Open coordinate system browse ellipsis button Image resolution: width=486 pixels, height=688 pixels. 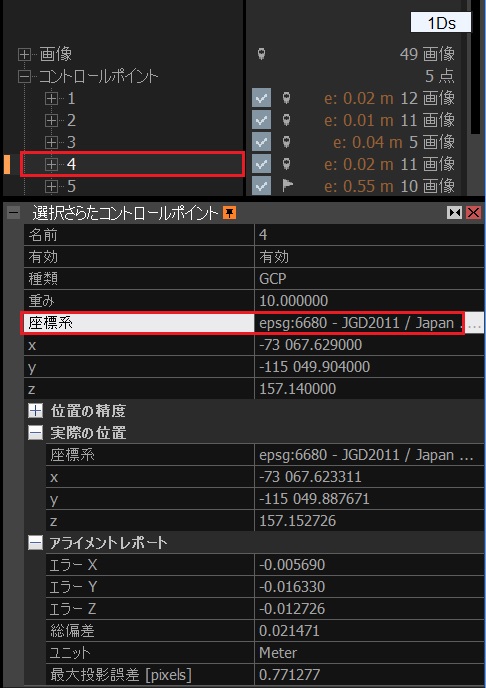coord(474,323)
